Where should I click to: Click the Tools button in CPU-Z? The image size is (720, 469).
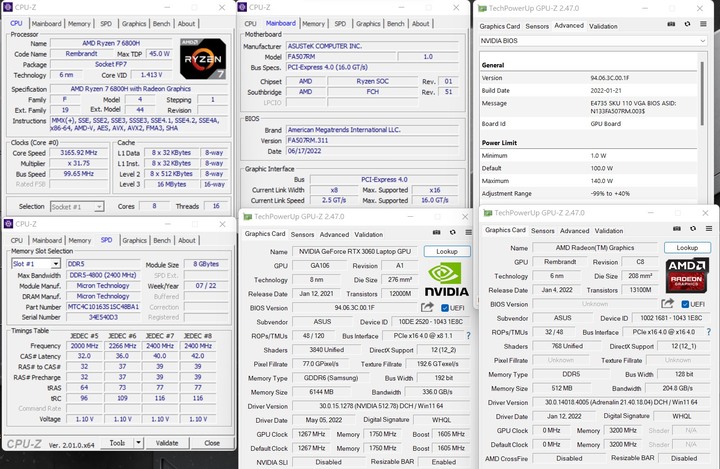click(118, 443)
